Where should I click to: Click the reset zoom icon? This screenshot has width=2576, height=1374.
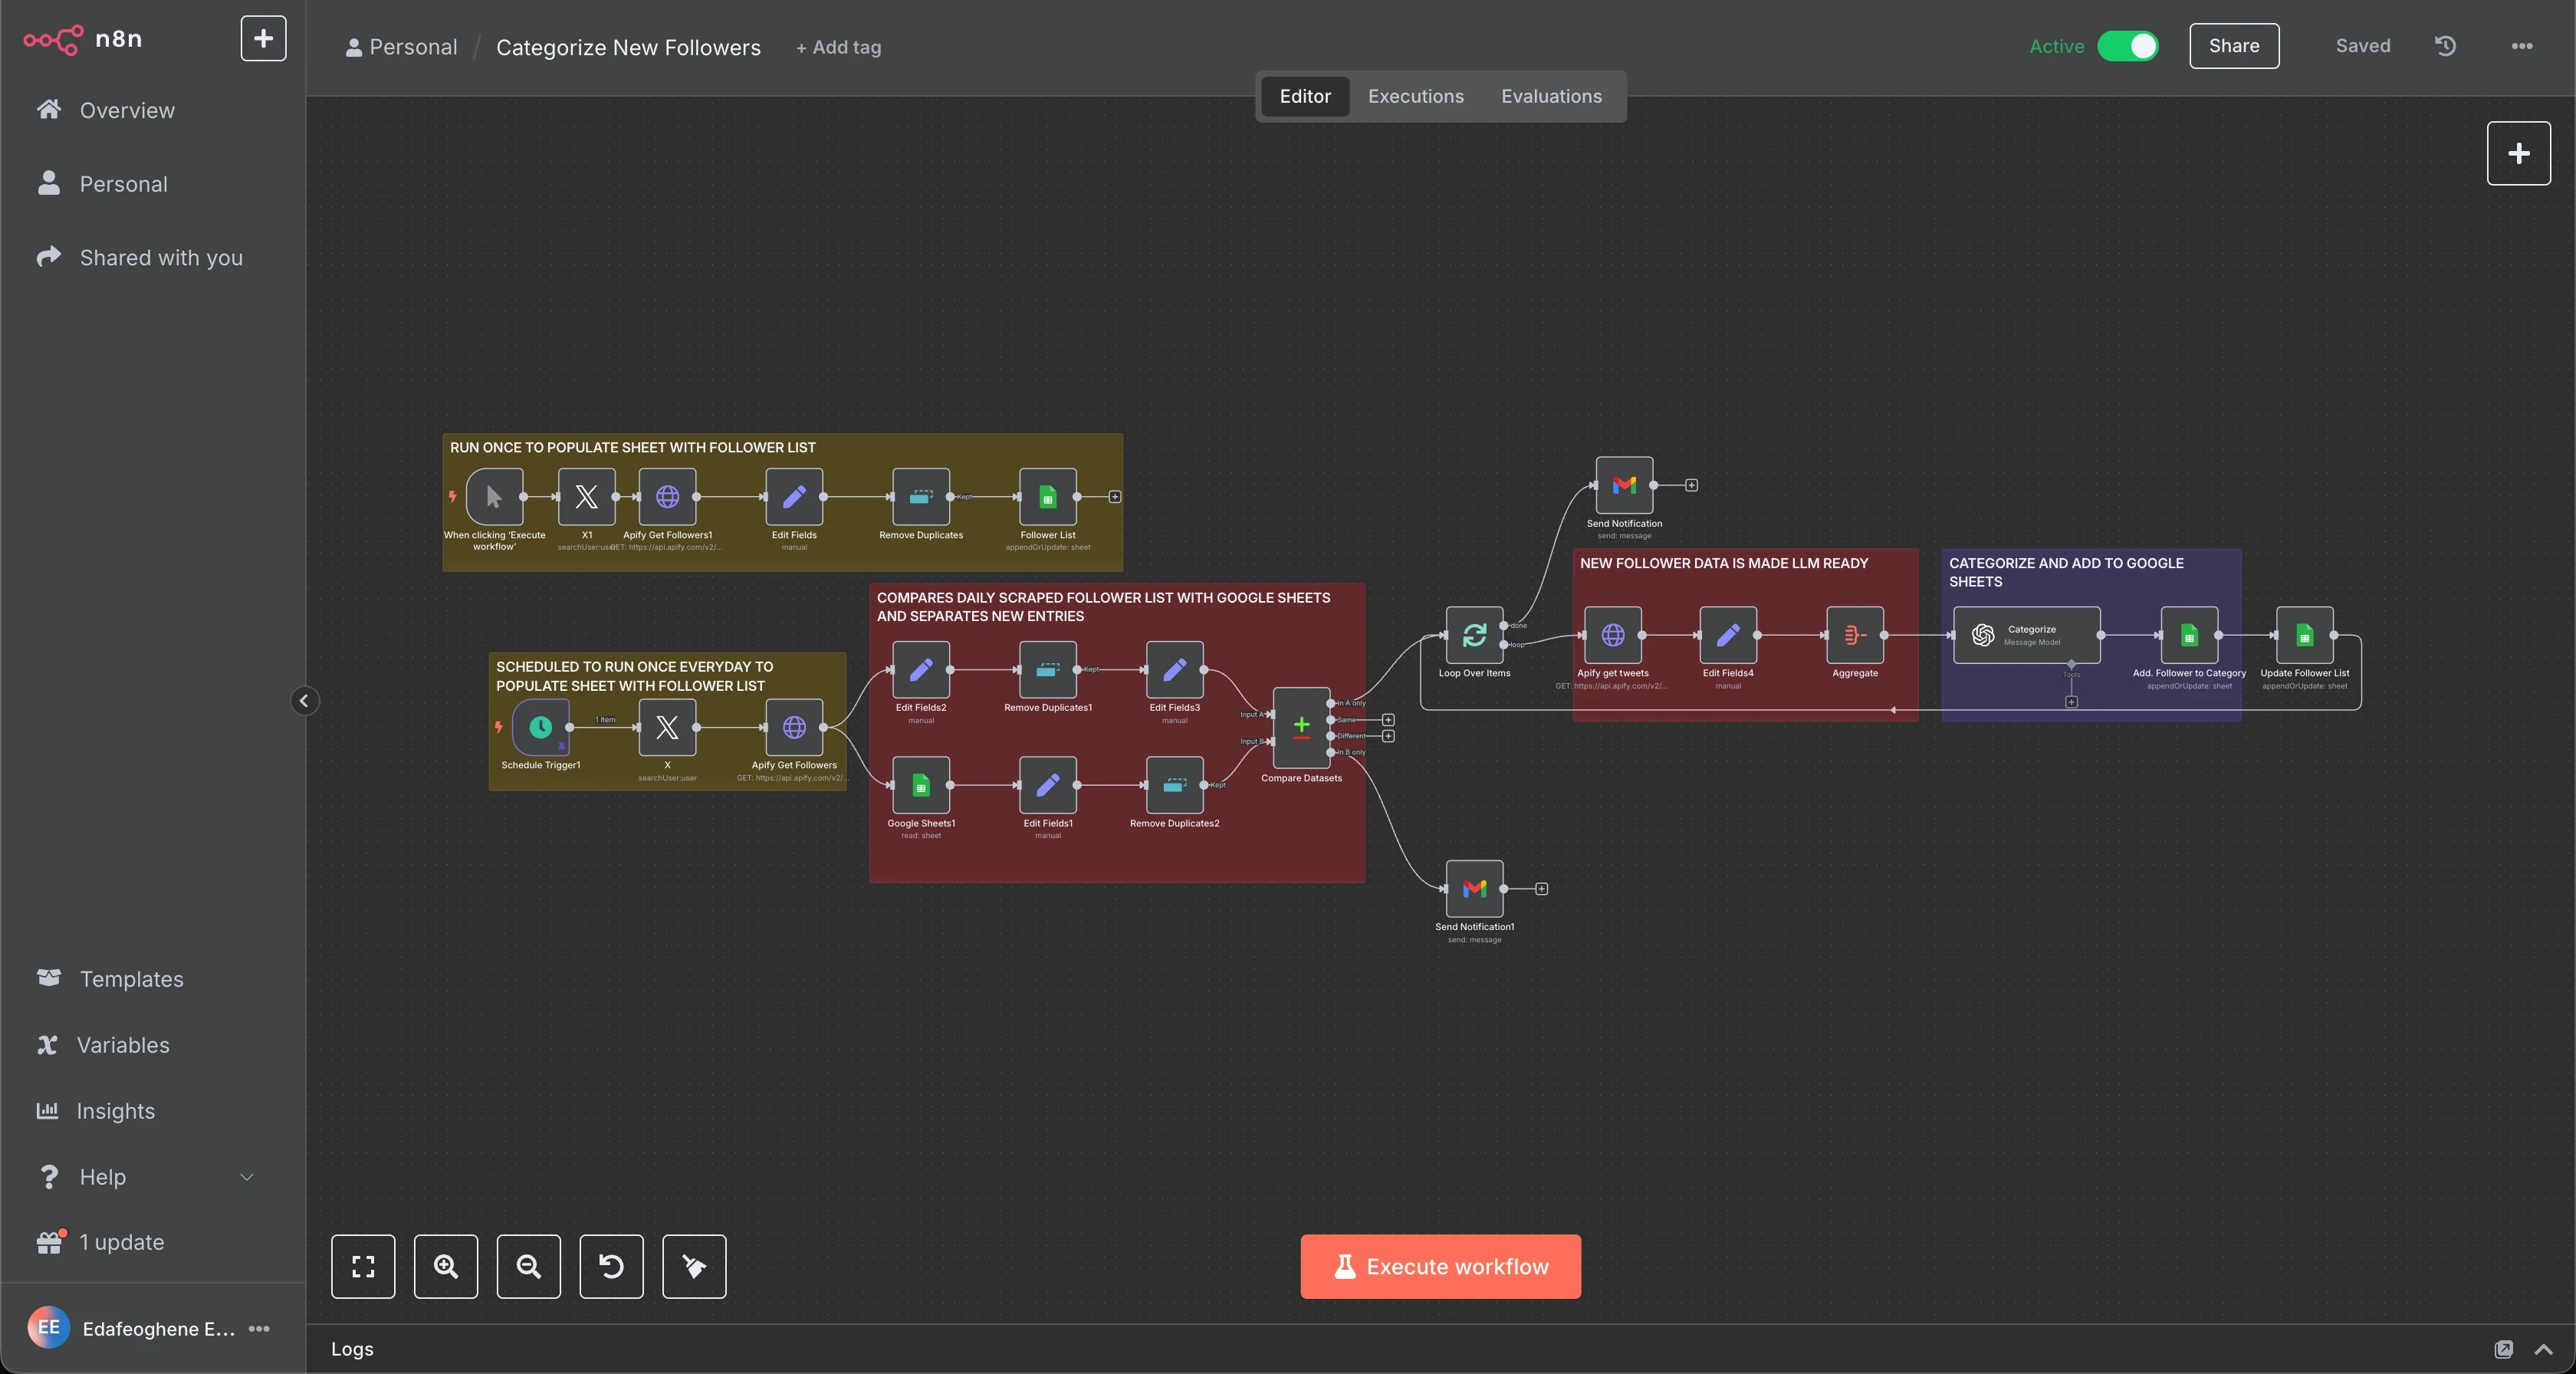[611, 1266]
